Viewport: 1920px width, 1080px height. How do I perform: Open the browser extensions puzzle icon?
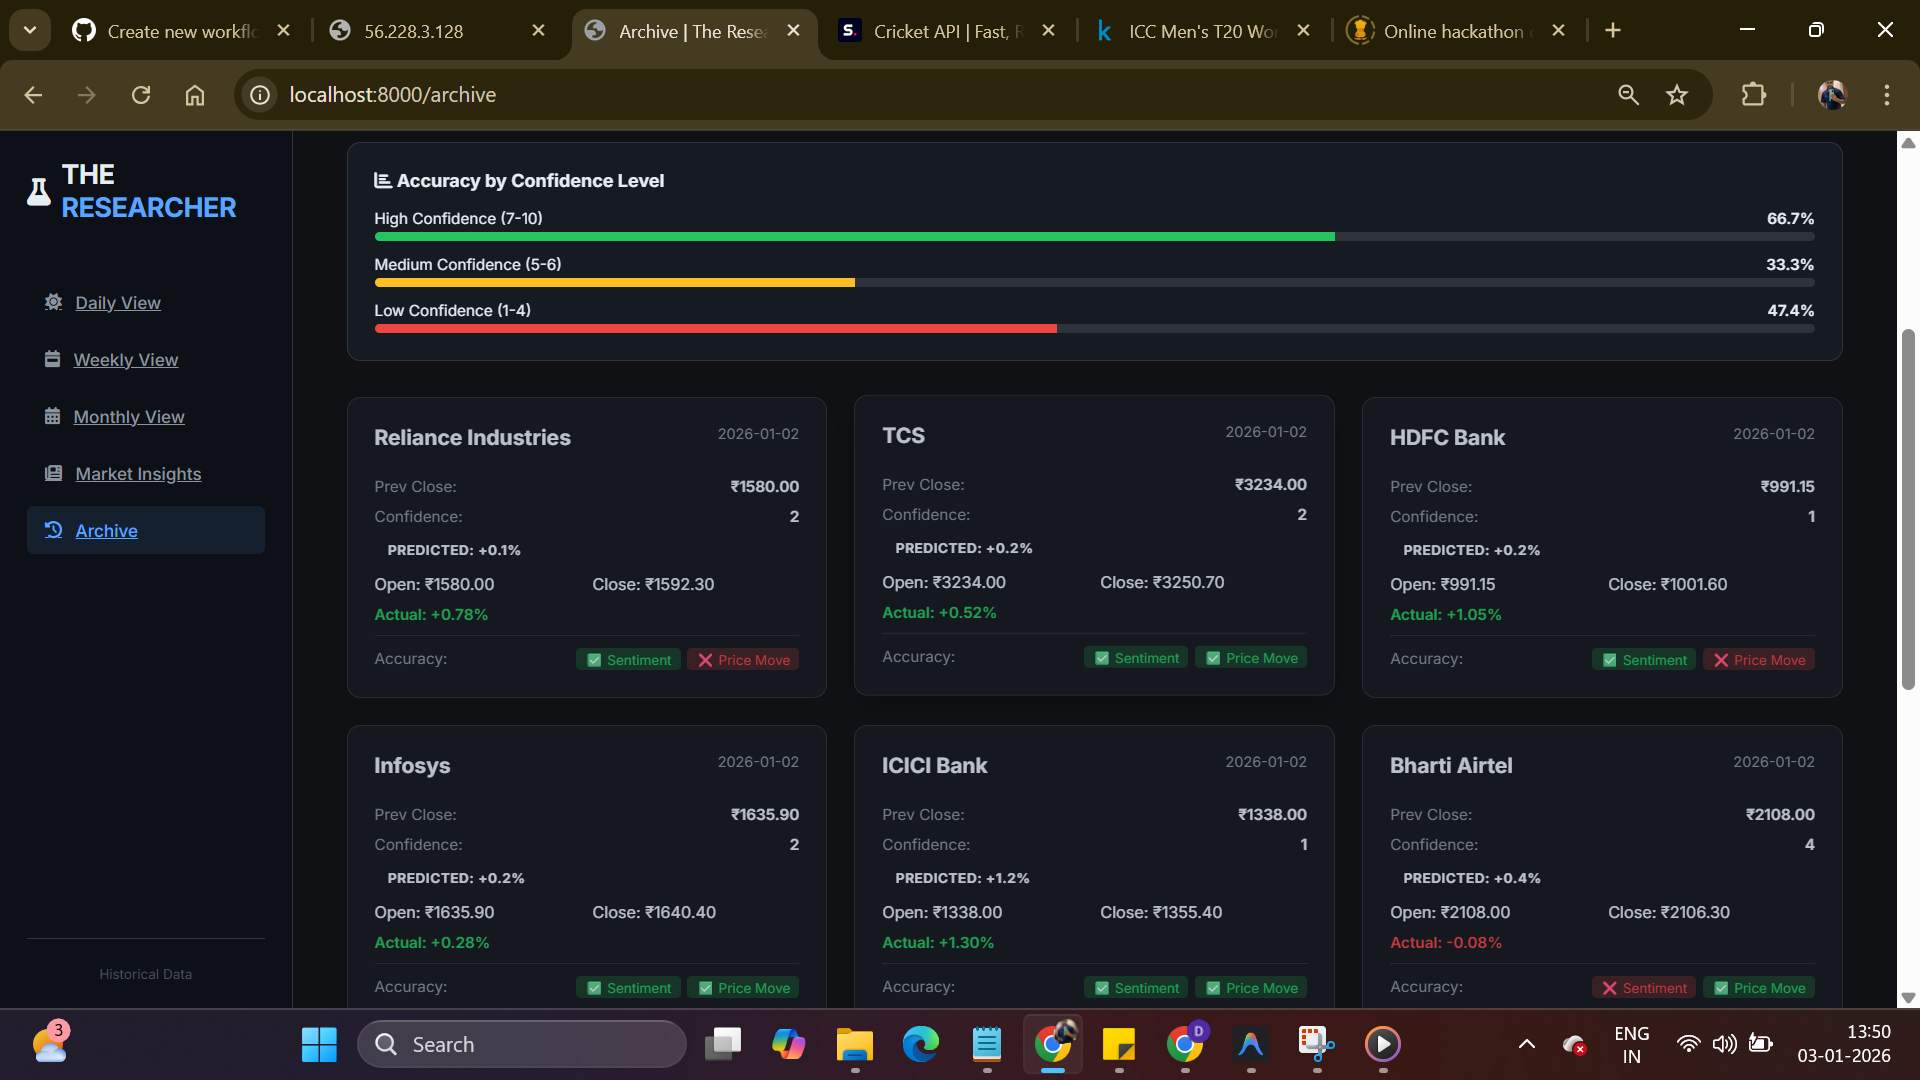(x=1753, y=95)
